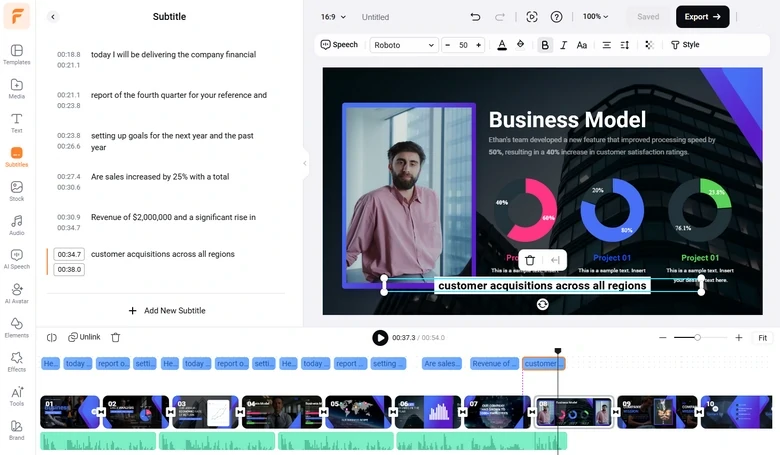Open the Roboto font dropdown

[x=404, y=45]
